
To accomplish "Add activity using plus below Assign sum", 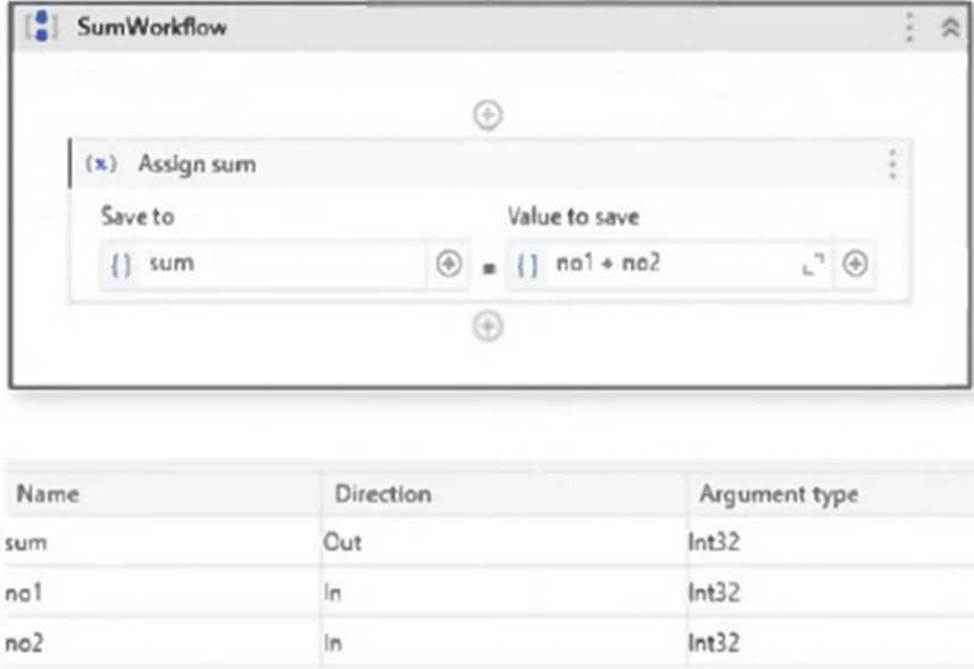I will [488, 327].
